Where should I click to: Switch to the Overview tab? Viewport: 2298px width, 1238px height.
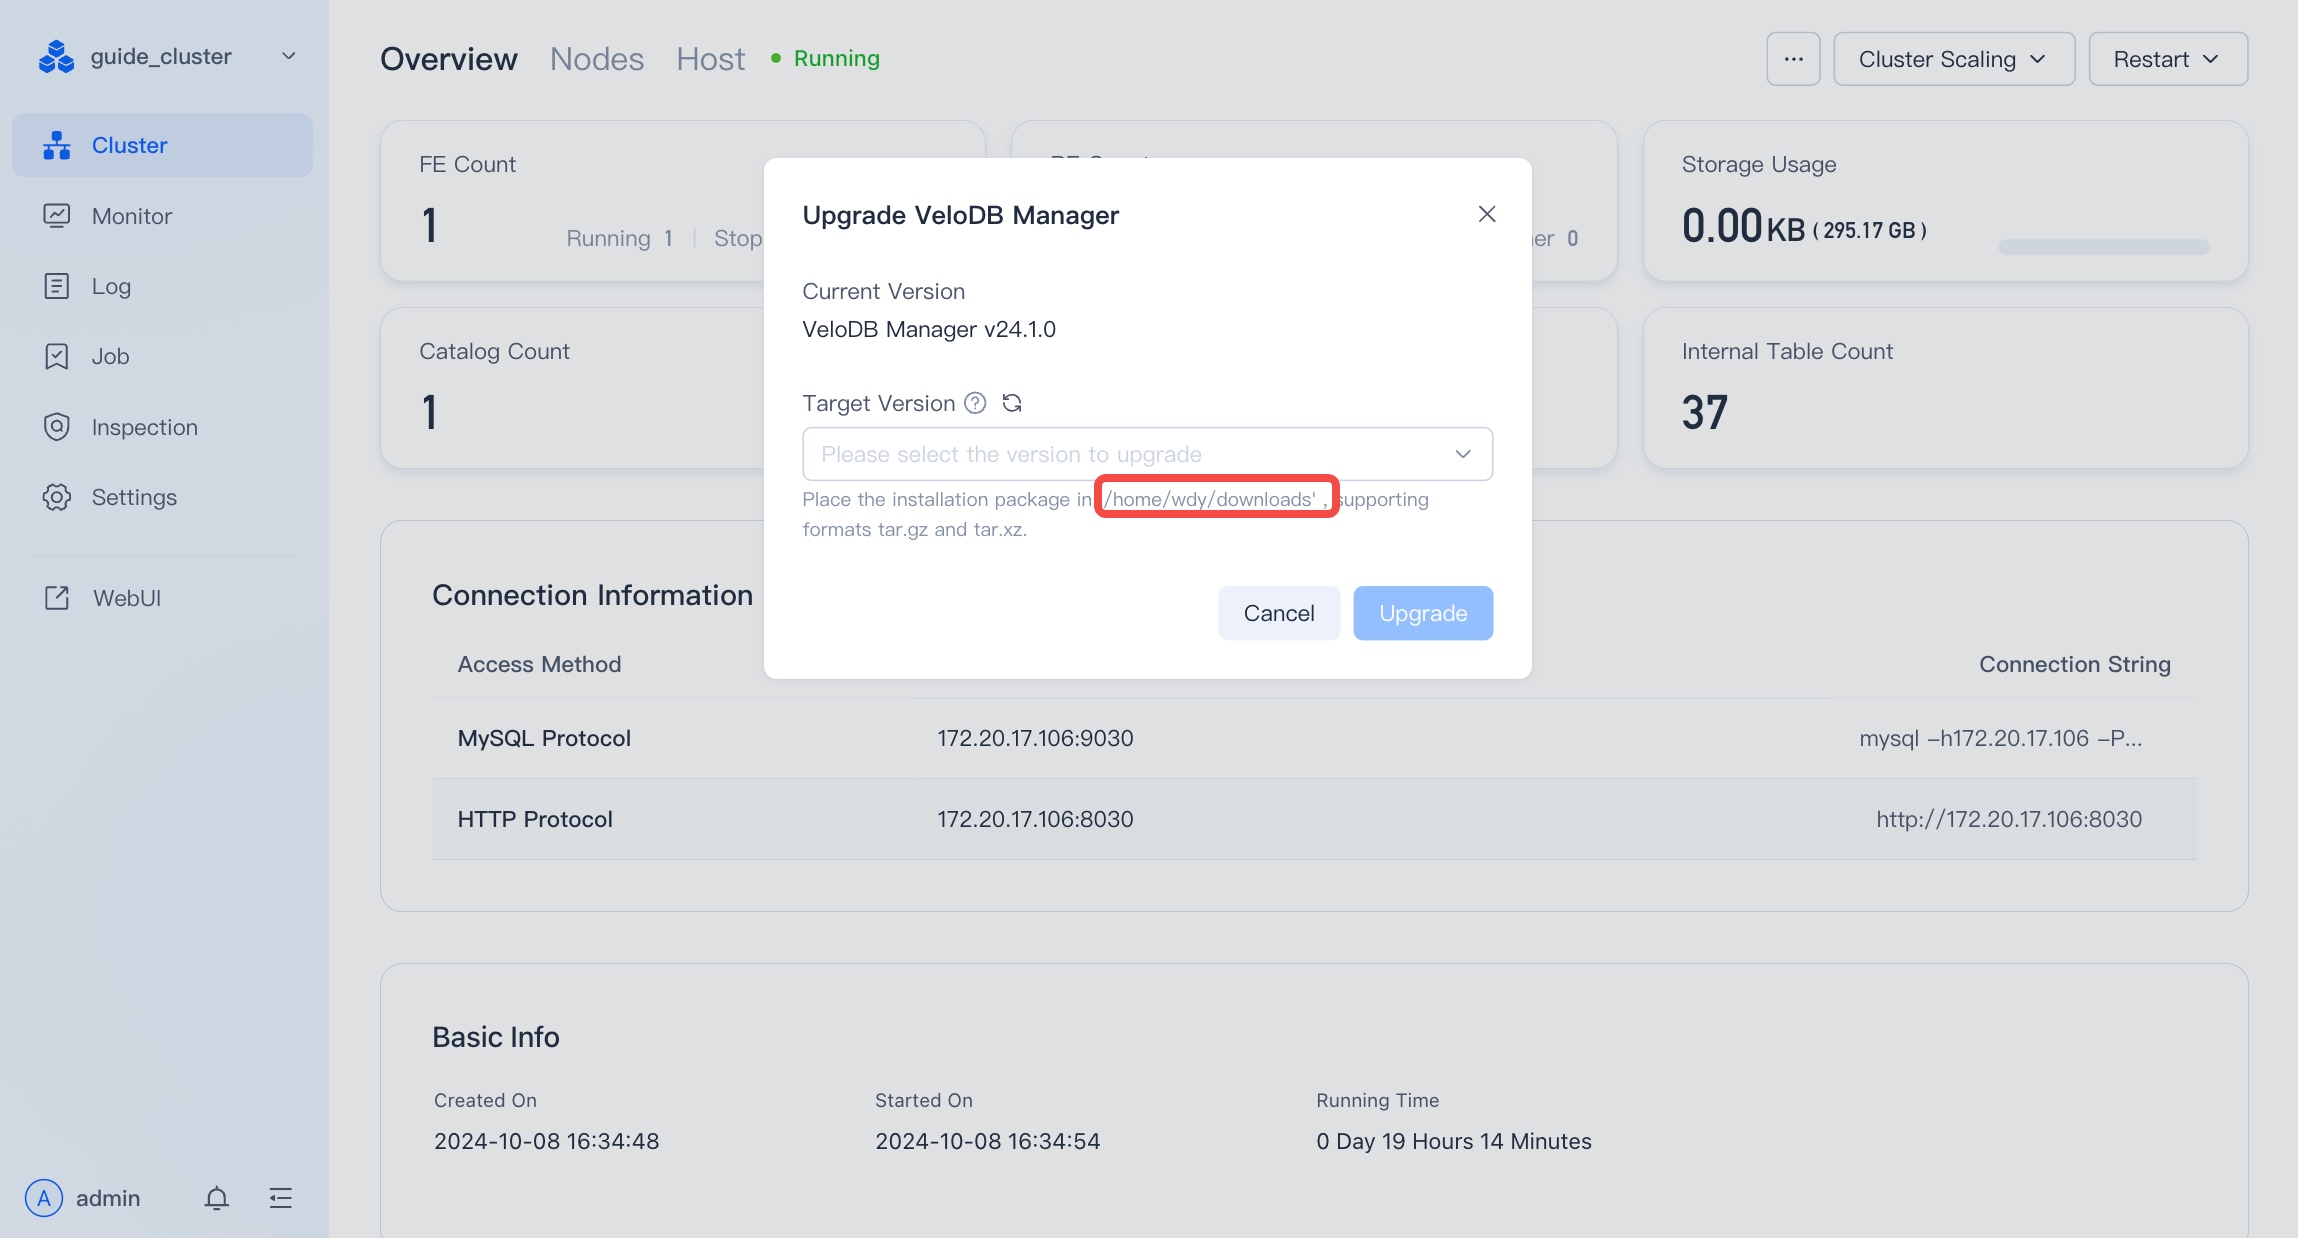449,59
